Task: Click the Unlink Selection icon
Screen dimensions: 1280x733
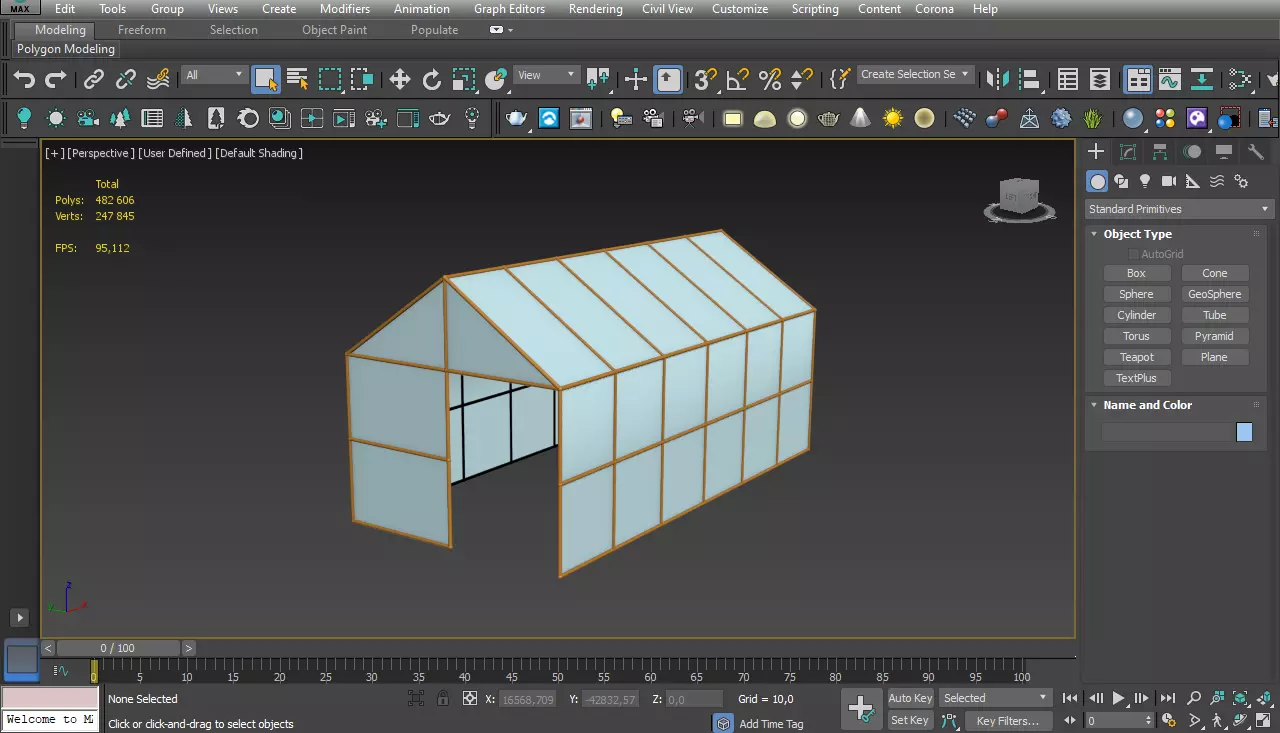Action: pyautogui.click(x=126, y=79)
